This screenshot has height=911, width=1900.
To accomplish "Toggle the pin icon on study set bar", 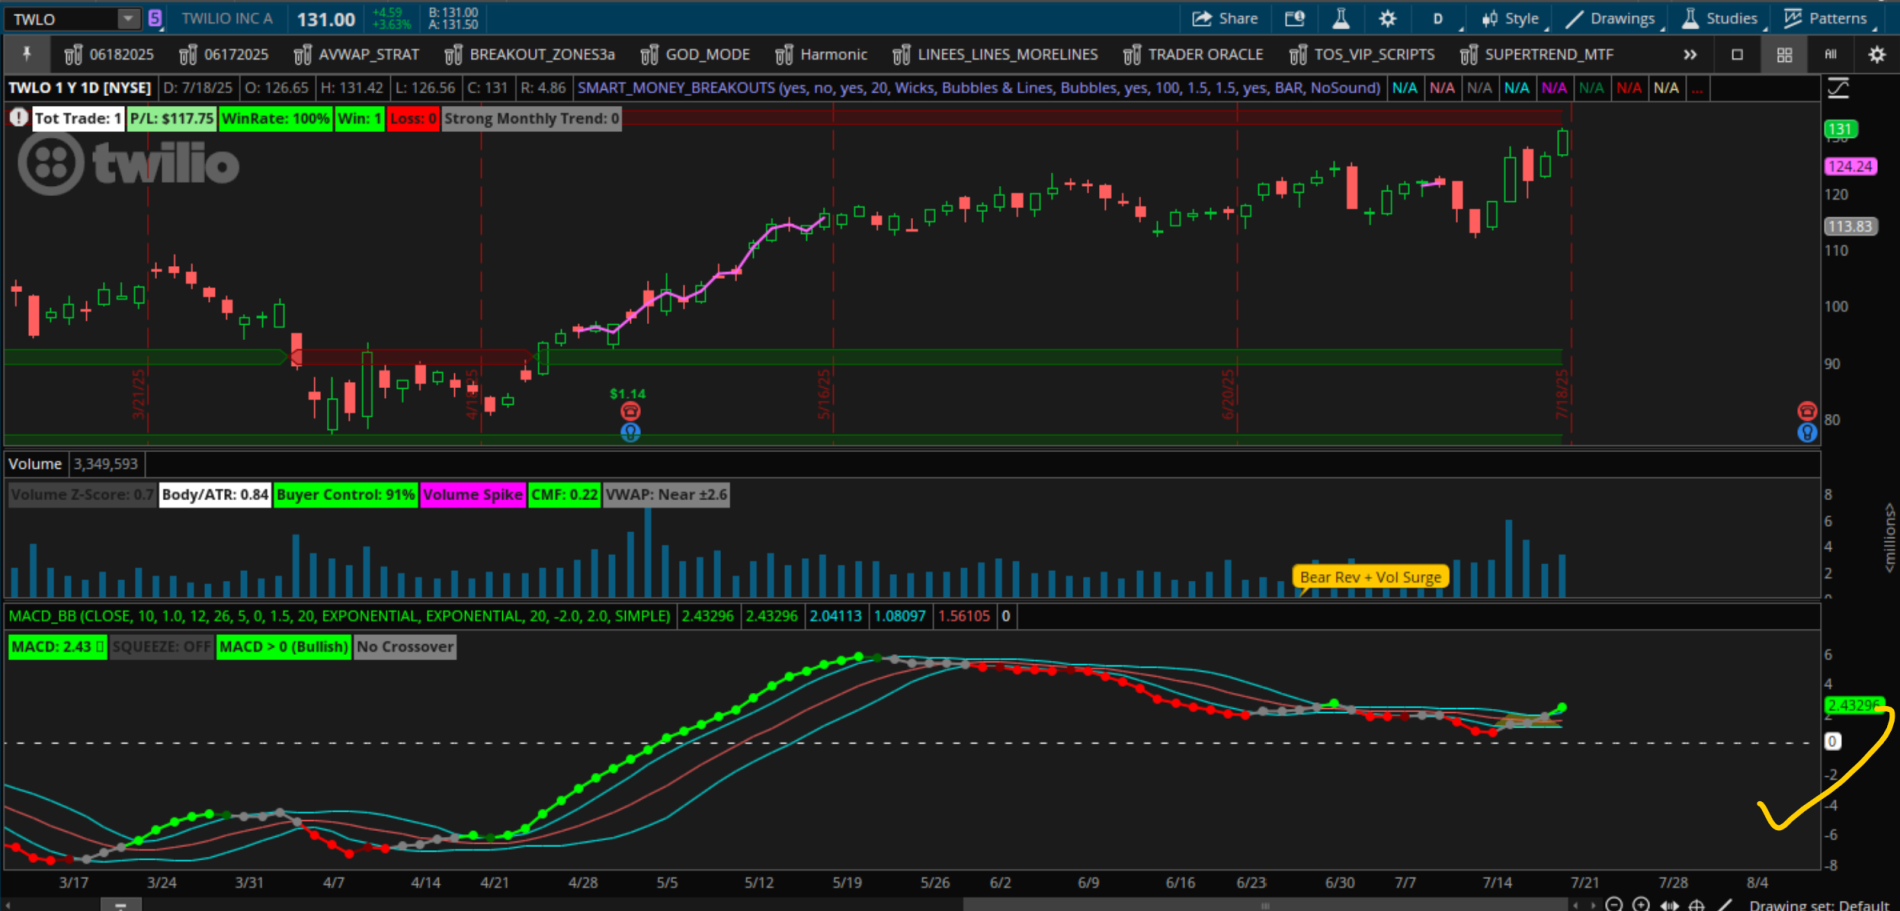I will pos(27,54).
